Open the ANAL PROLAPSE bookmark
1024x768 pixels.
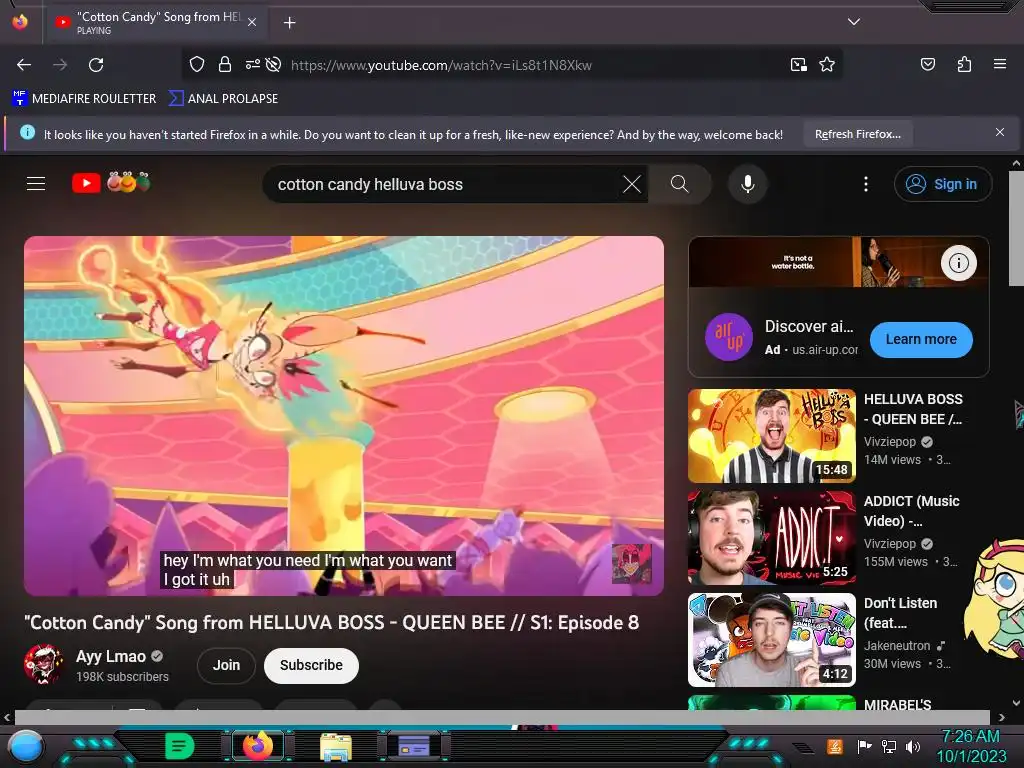pyautogui.click(x=223, y=99)
